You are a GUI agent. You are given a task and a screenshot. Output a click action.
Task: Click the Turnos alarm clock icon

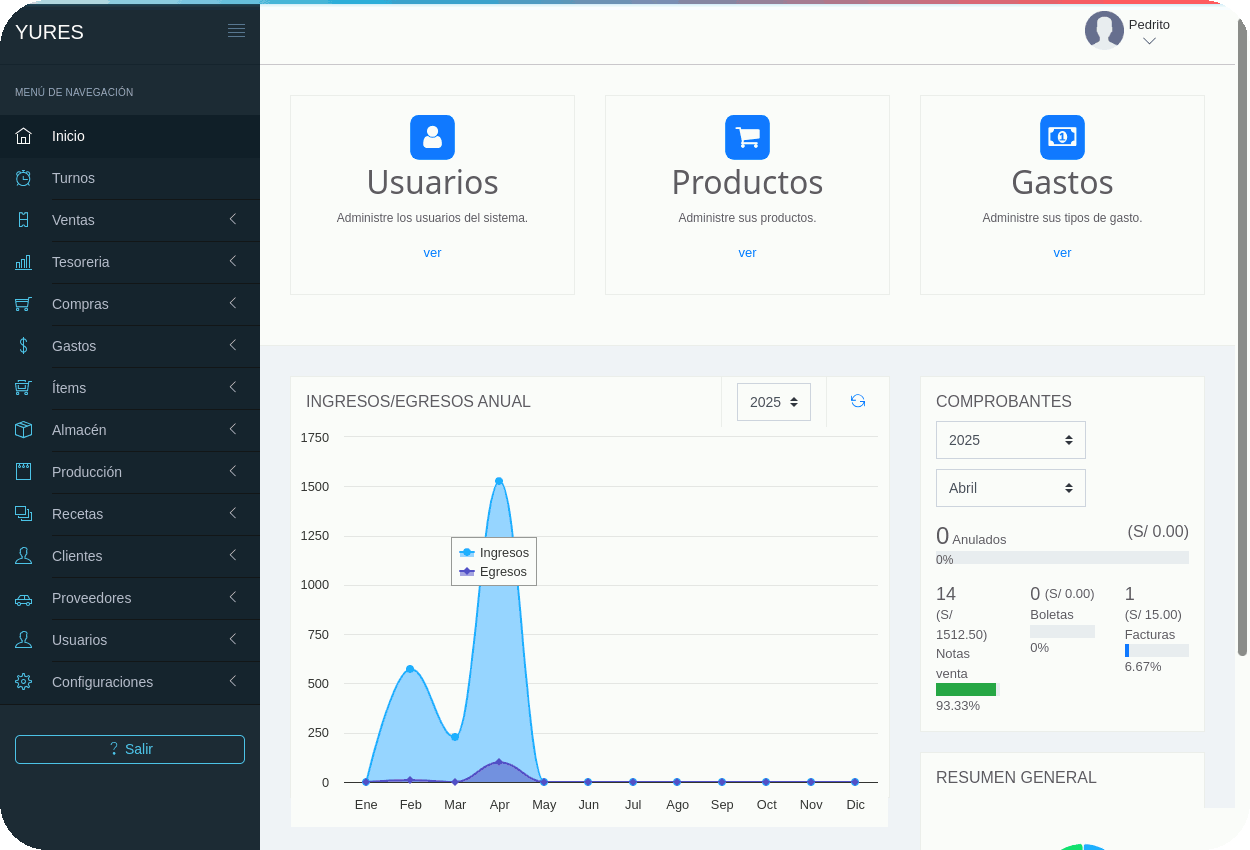tap(24, 178)
